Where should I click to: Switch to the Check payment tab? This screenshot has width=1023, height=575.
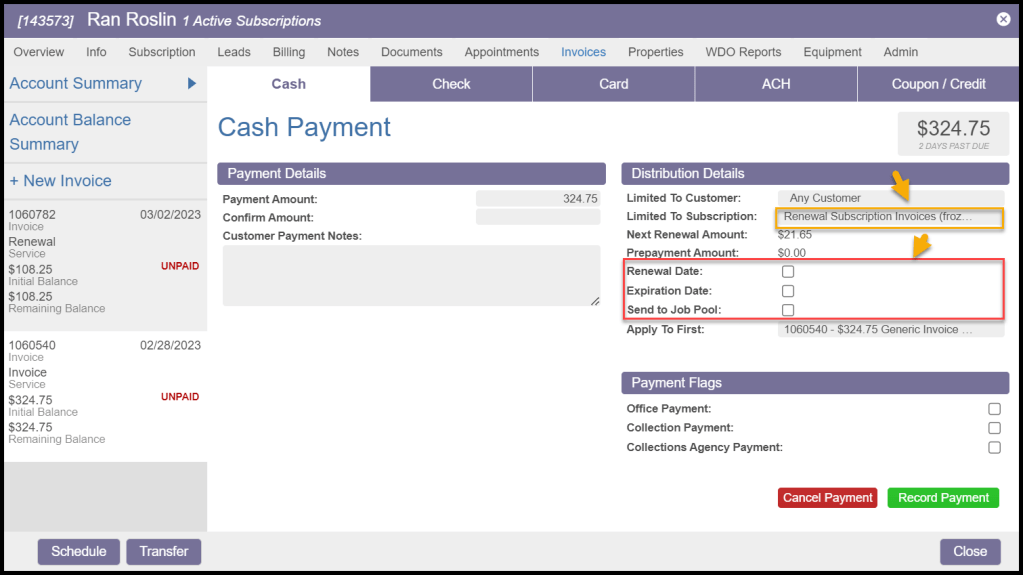(x=451, y=84)
